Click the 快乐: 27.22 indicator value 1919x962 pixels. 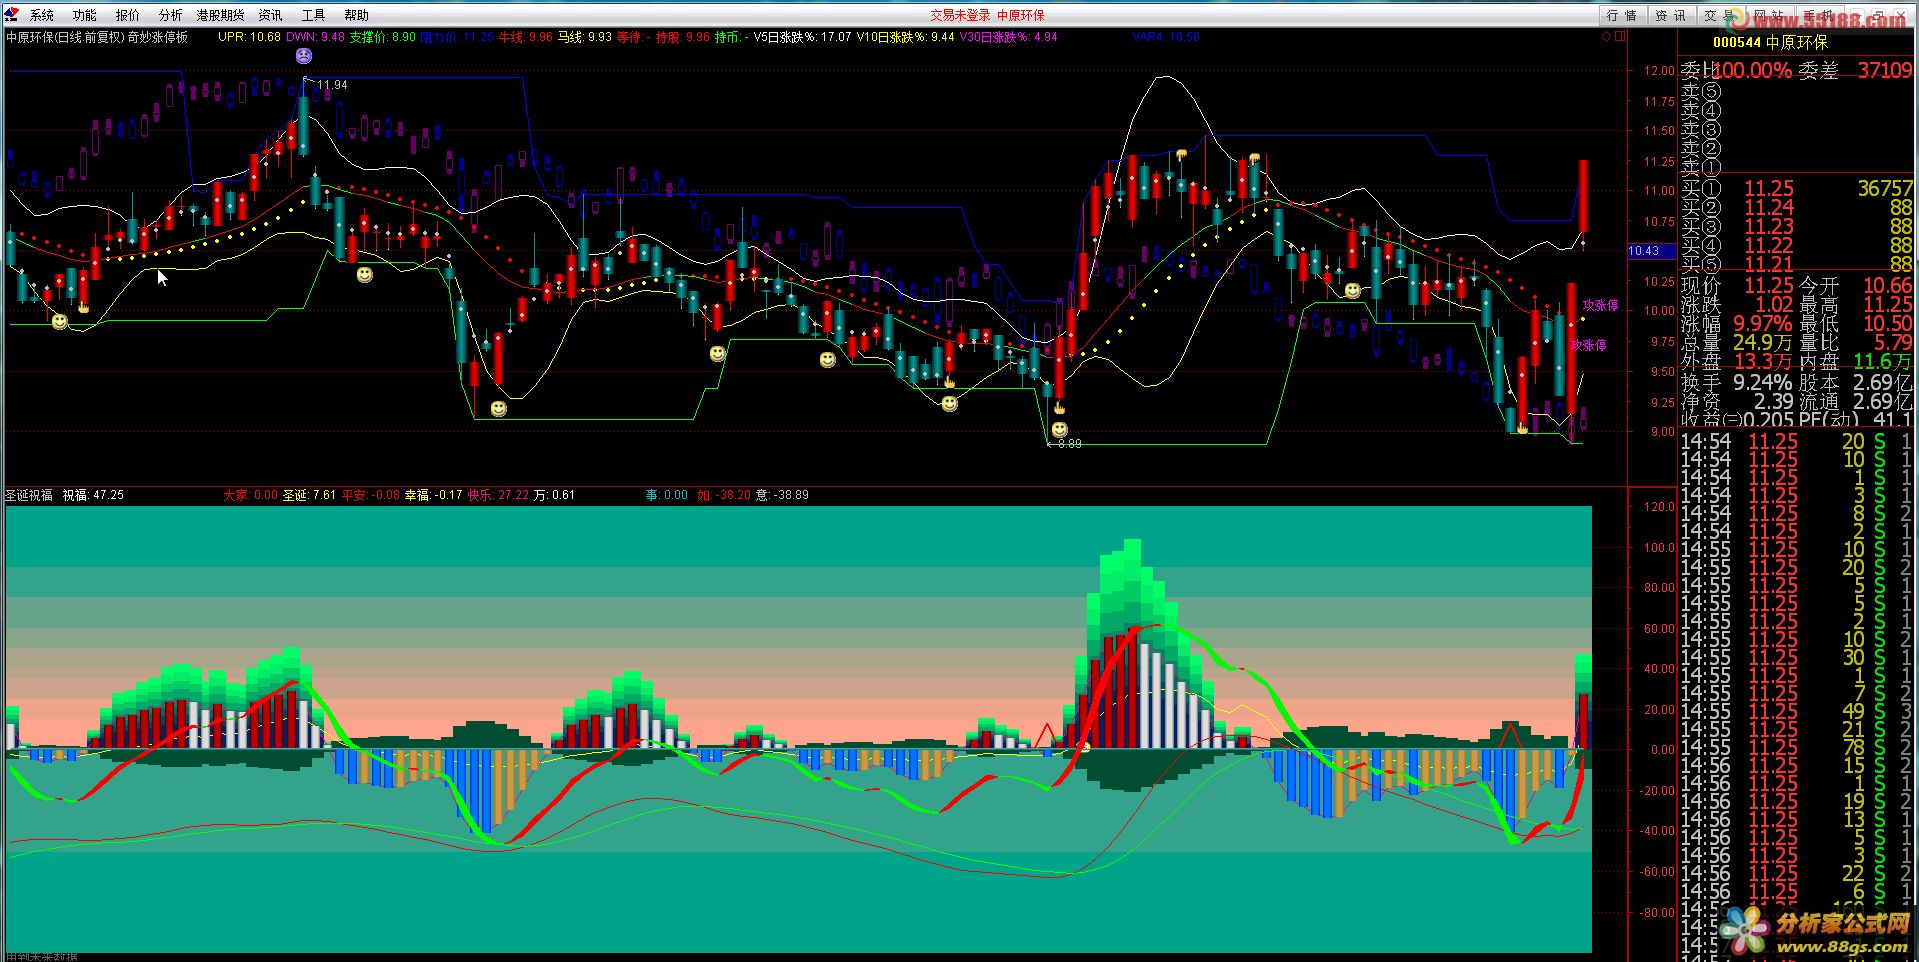pyautogui.click(x=498, y=495)
